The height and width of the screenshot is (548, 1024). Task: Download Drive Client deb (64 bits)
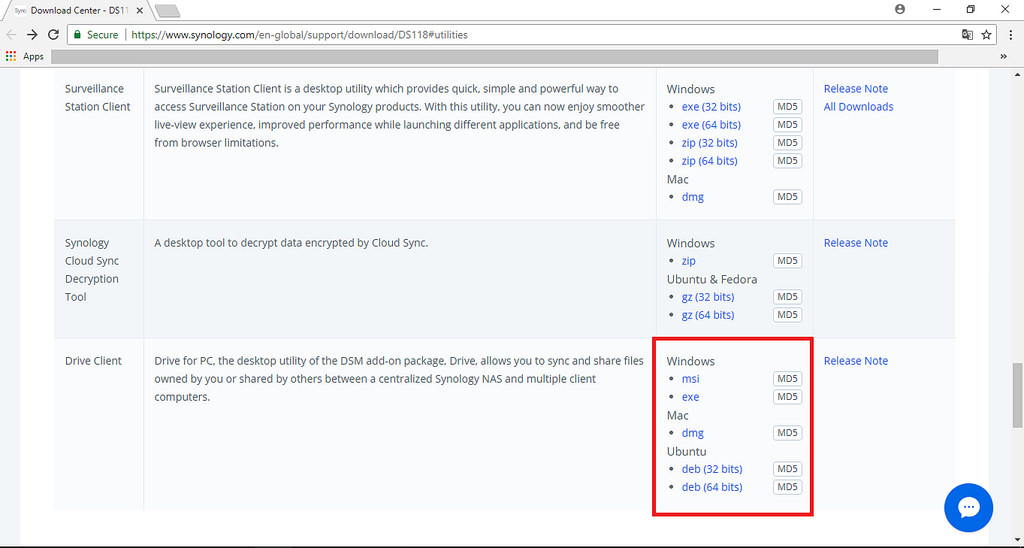click(x=712, y=487)
